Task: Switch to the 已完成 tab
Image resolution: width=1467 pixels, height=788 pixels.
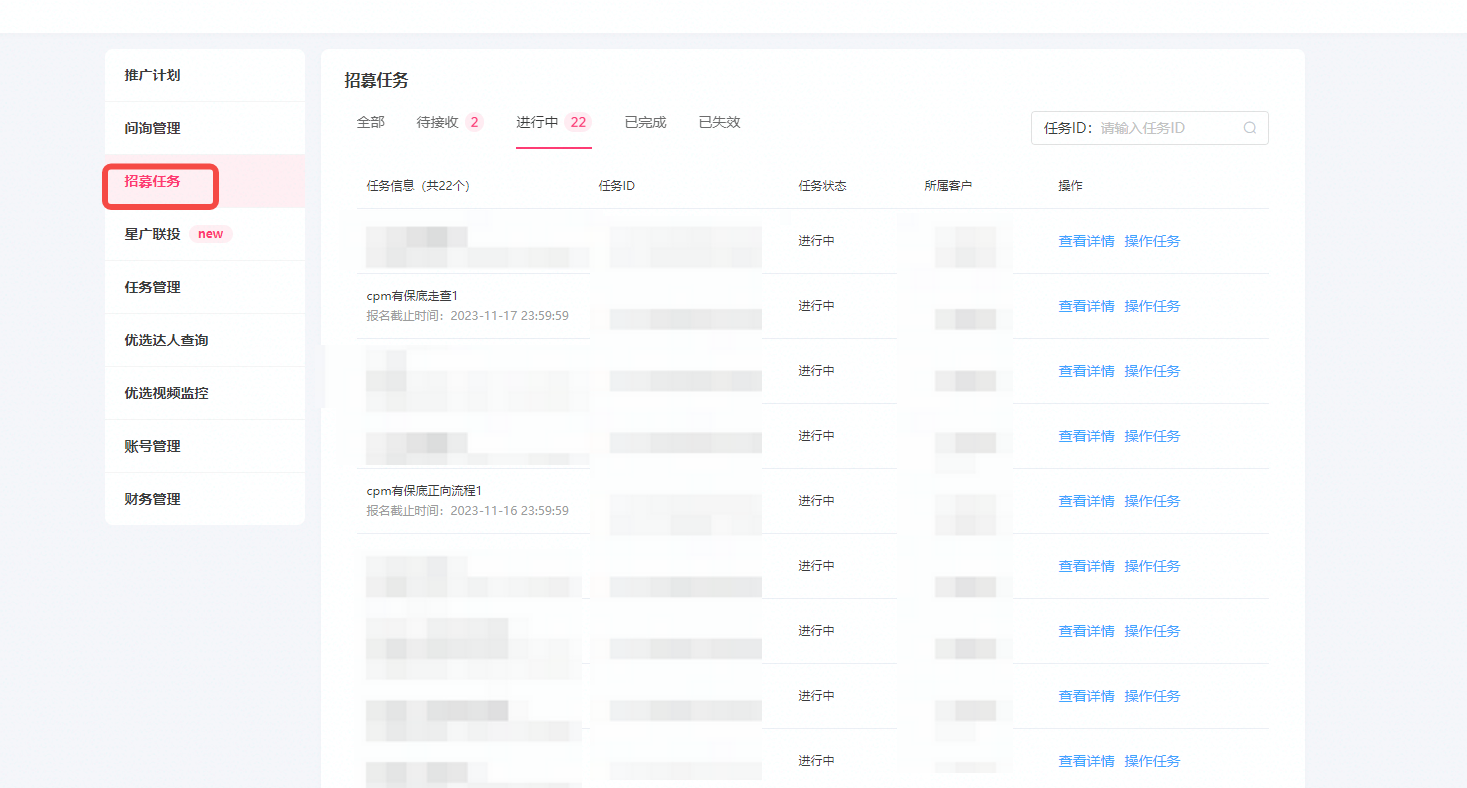Action: pos(645,122)
